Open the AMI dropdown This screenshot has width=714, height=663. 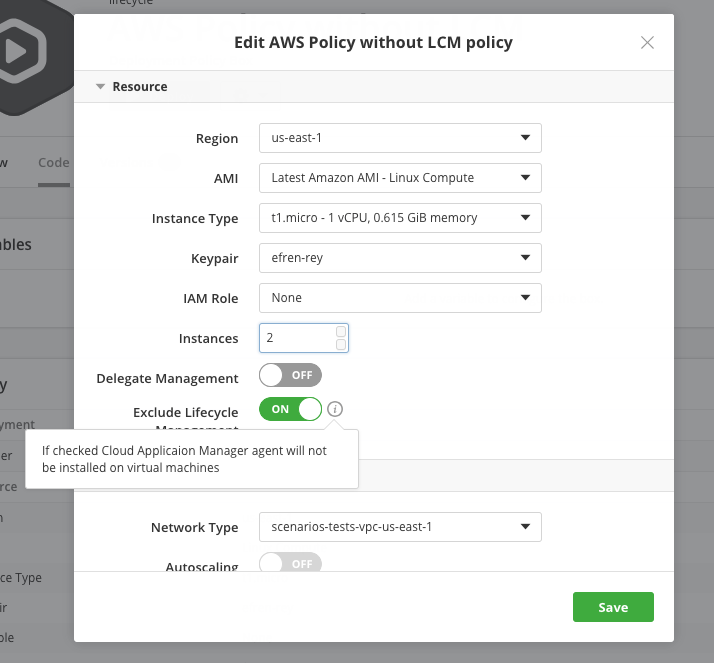point(400,178)
